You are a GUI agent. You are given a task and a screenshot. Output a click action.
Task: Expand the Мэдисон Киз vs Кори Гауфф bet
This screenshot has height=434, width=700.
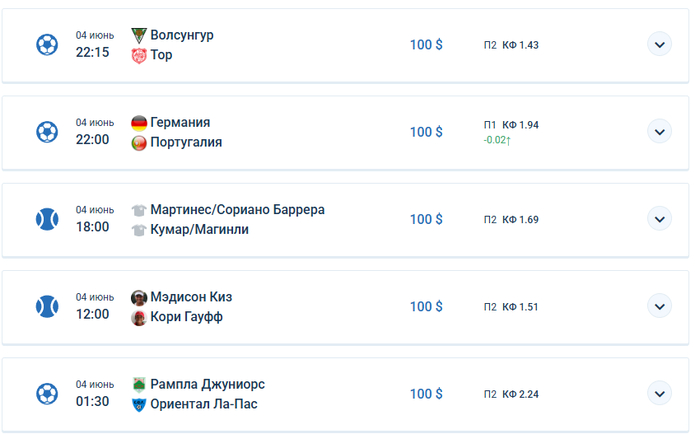pos(658,305)
